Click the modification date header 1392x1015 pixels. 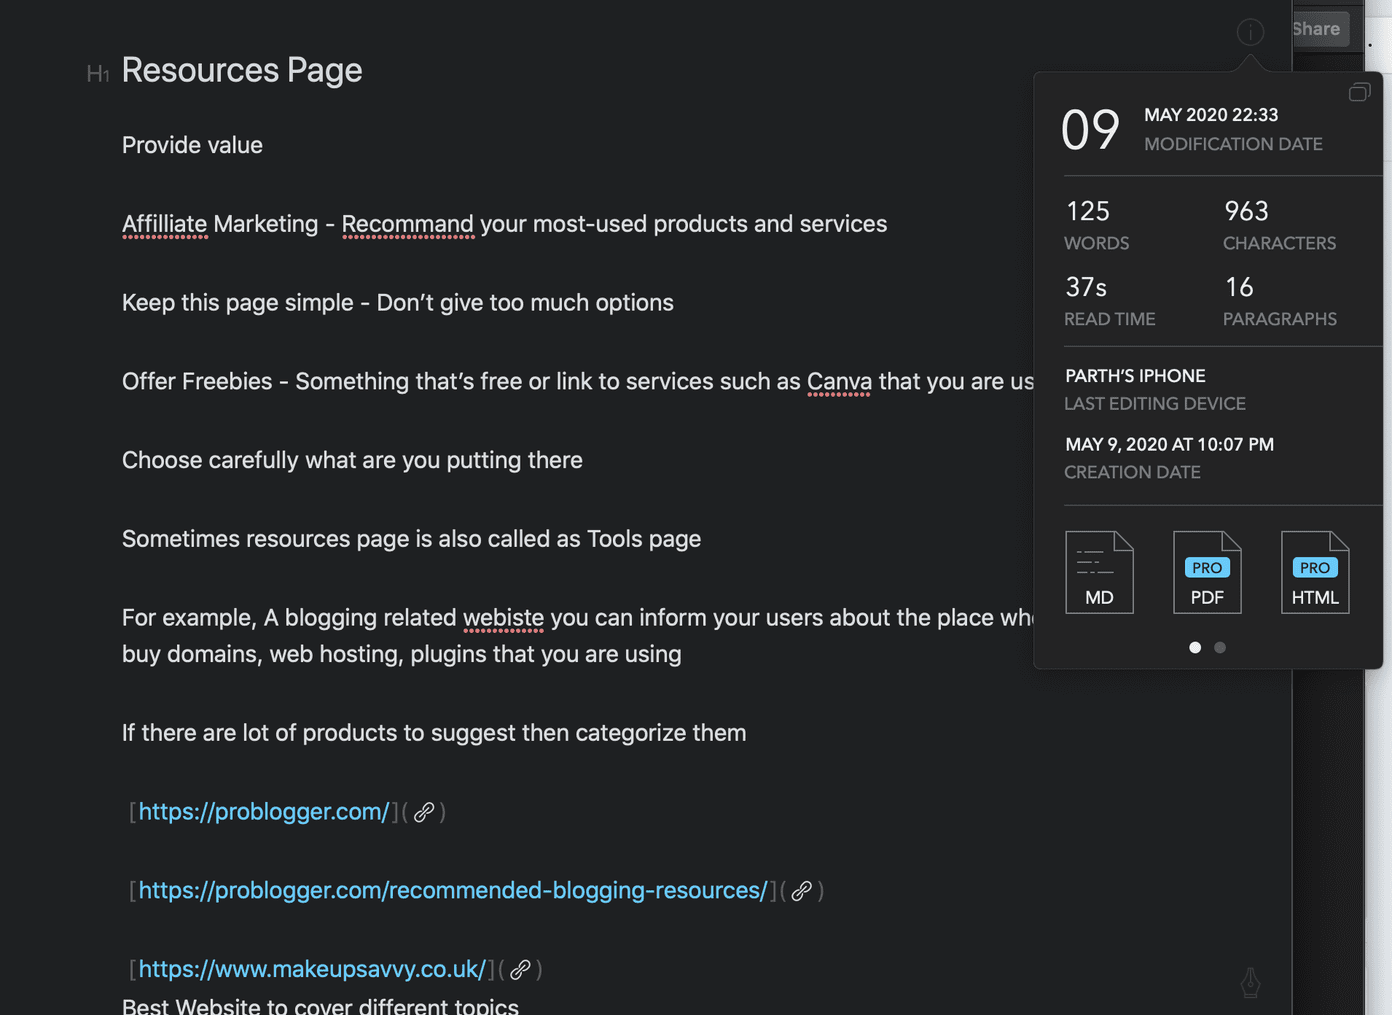1233,129
